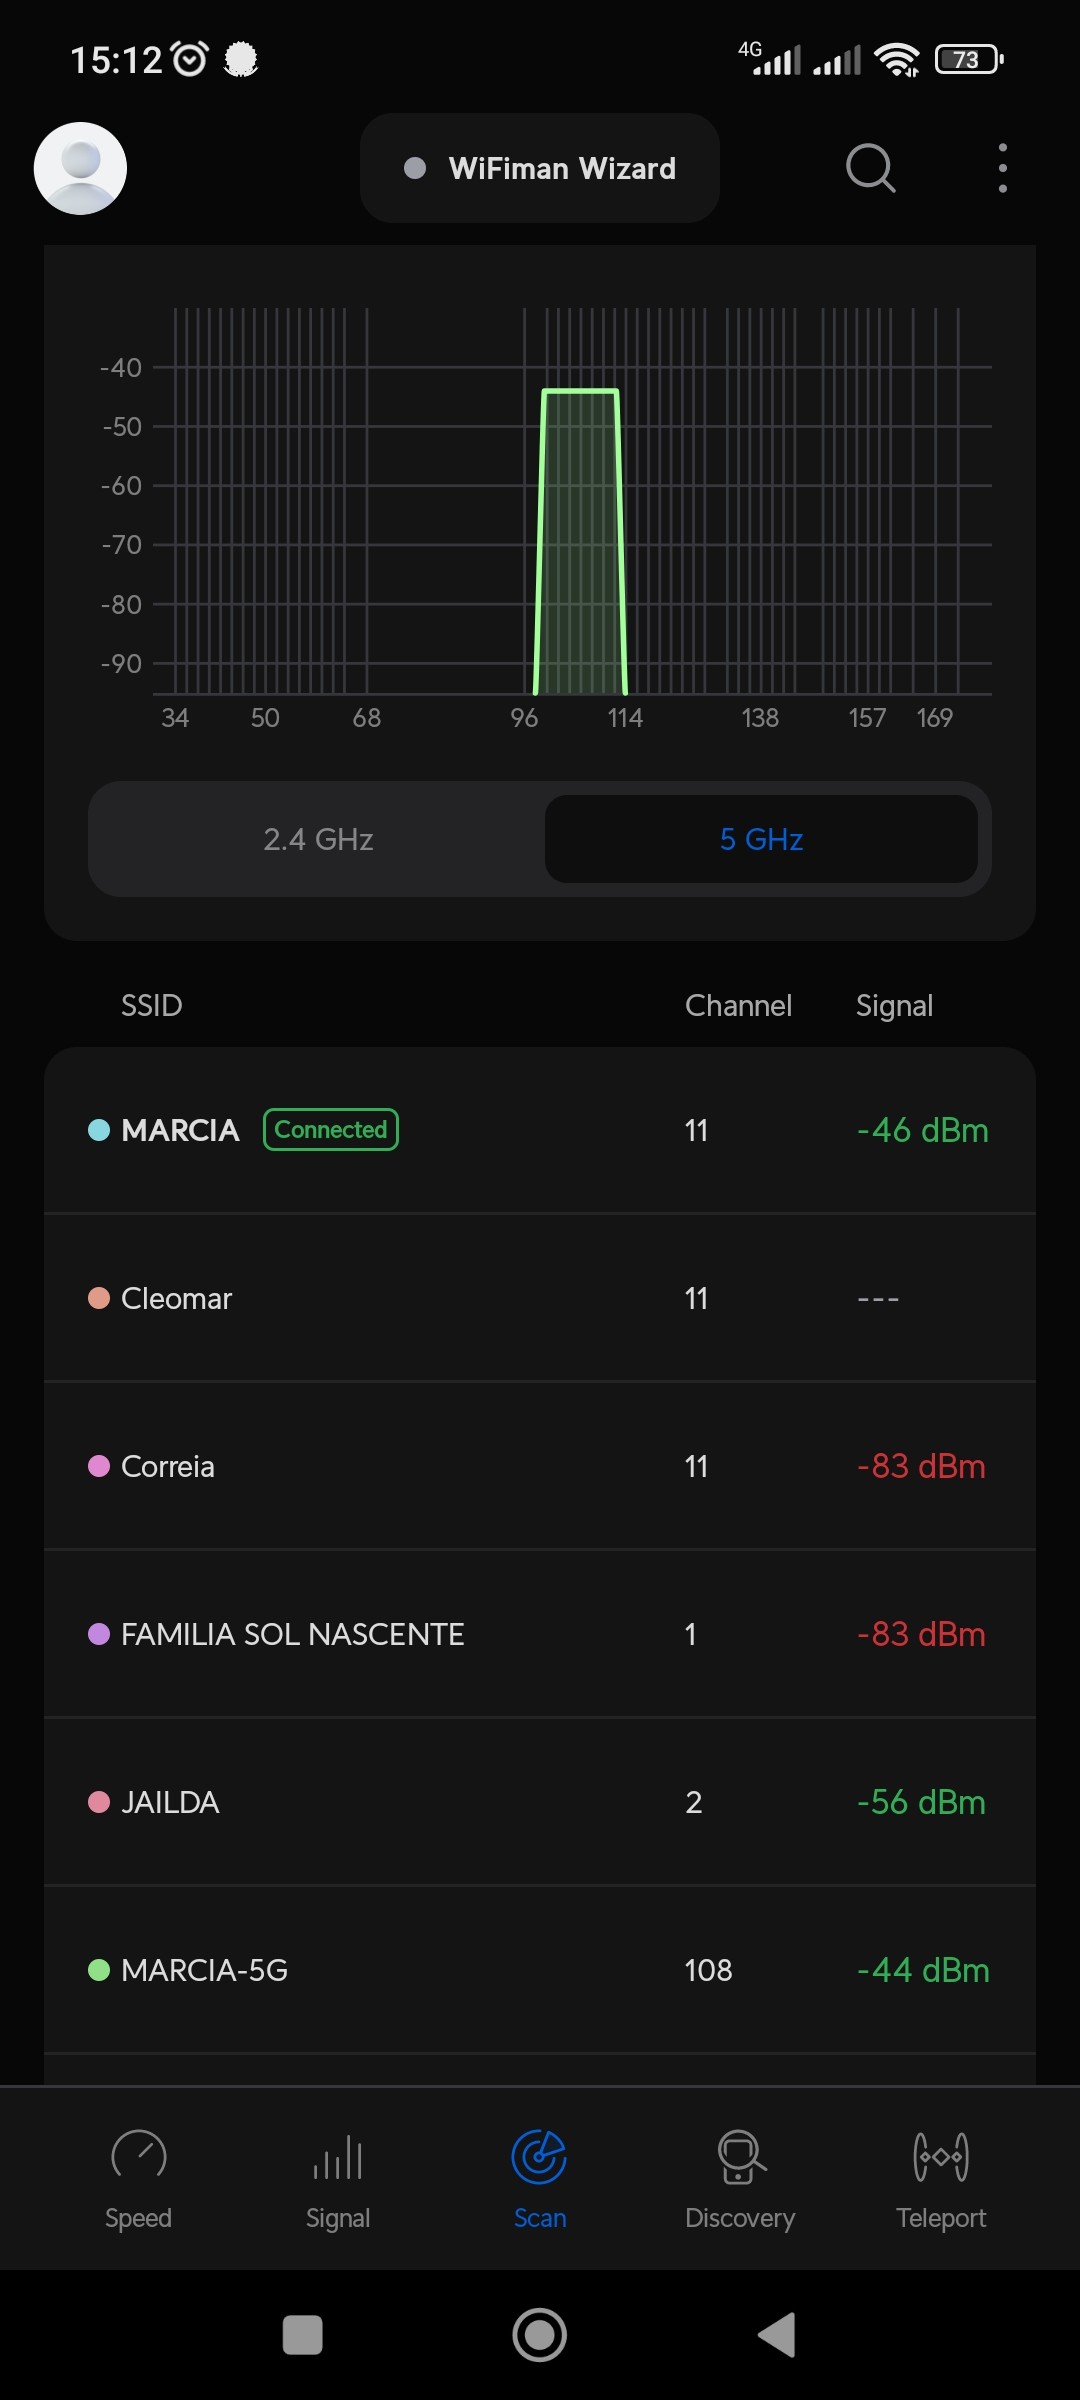
Task: Select the 5 GHz band
Action: click(761, 839)
